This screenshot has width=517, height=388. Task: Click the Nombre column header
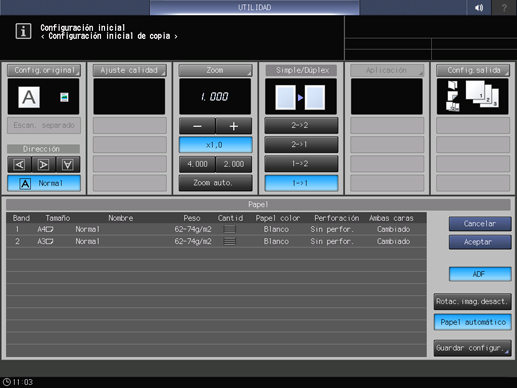point(121,218)
